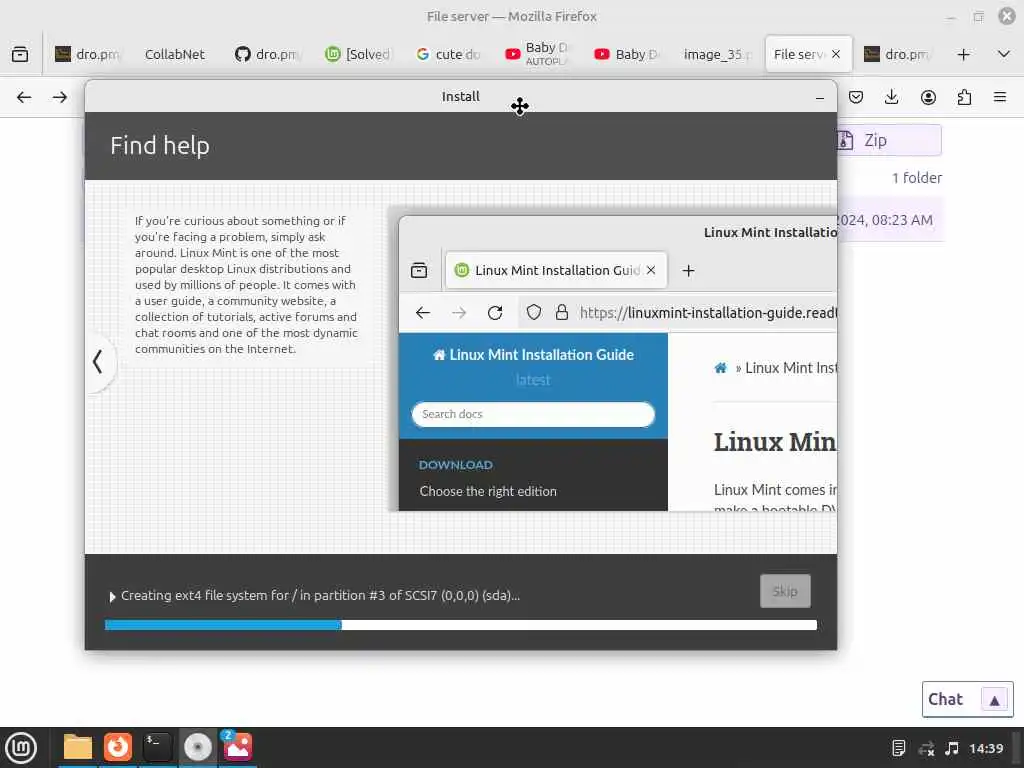
Task: Switch to CollabNet tab
Action: [x=174, y=54]
